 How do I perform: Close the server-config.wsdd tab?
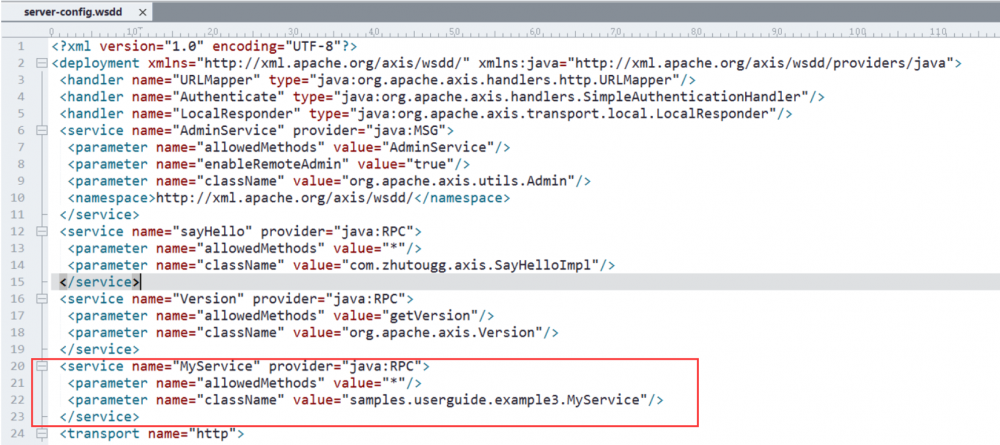(142, 13)
